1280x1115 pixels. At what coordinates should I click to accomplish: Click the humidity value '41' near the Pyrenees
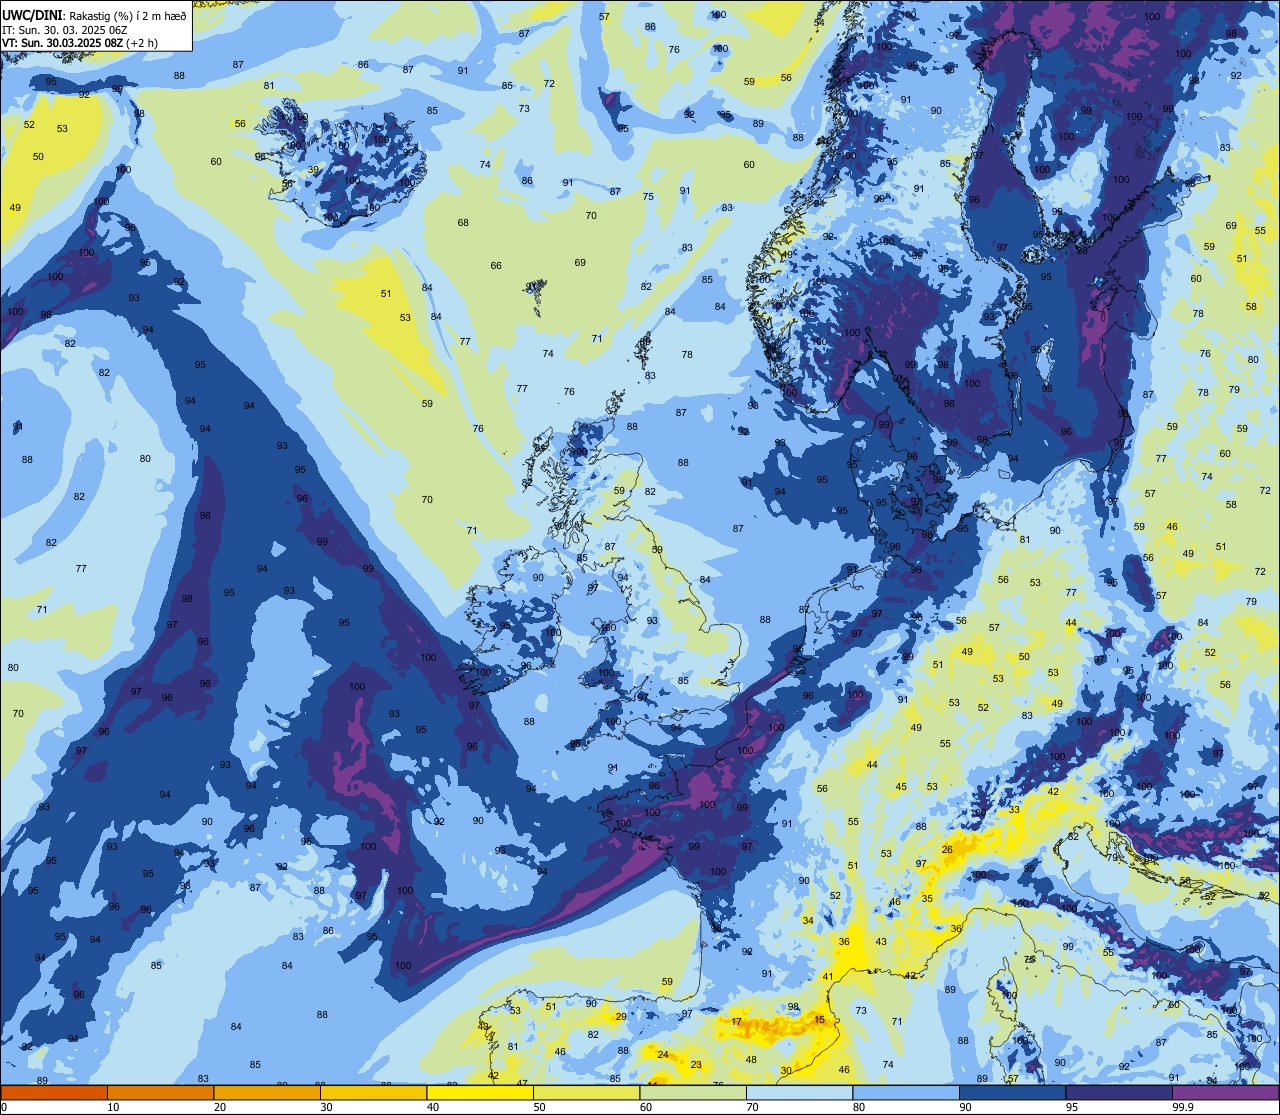click(828, 977)
